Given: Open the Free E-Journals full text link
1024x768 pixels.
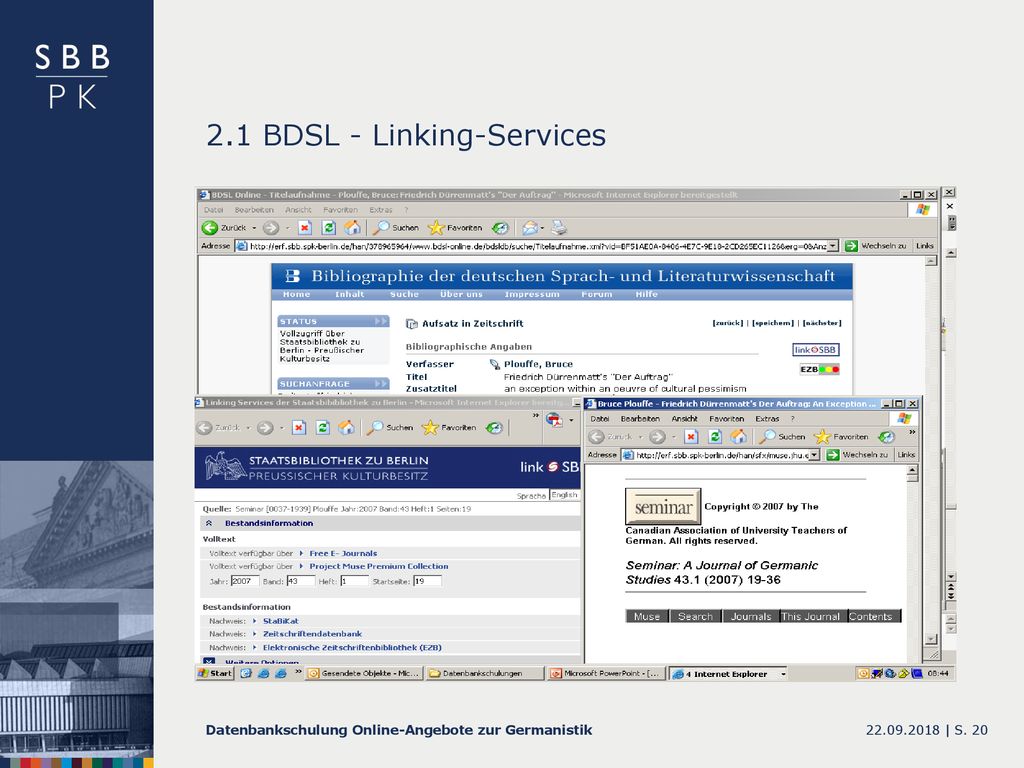Looking at the screenshot, I should click(x=343, y=553).
